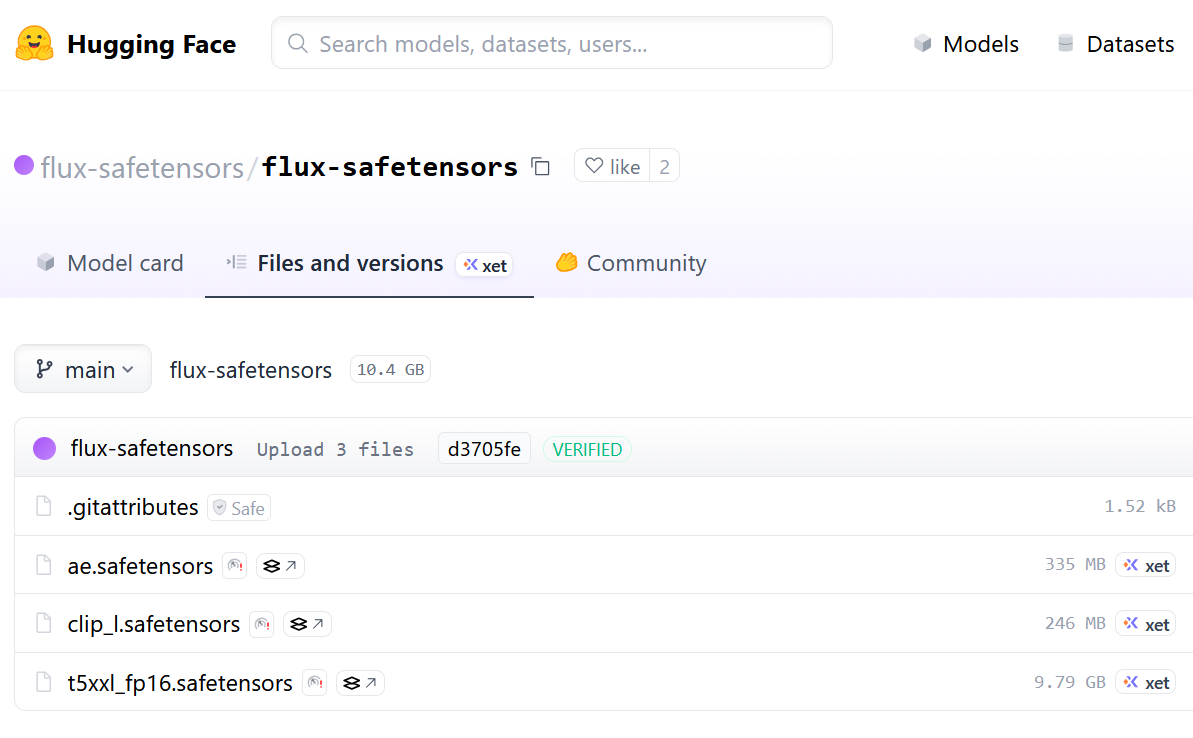The image size is (1193, 738).
Task: Open the .gitattributes file
Action: click(x=133, y=508)
